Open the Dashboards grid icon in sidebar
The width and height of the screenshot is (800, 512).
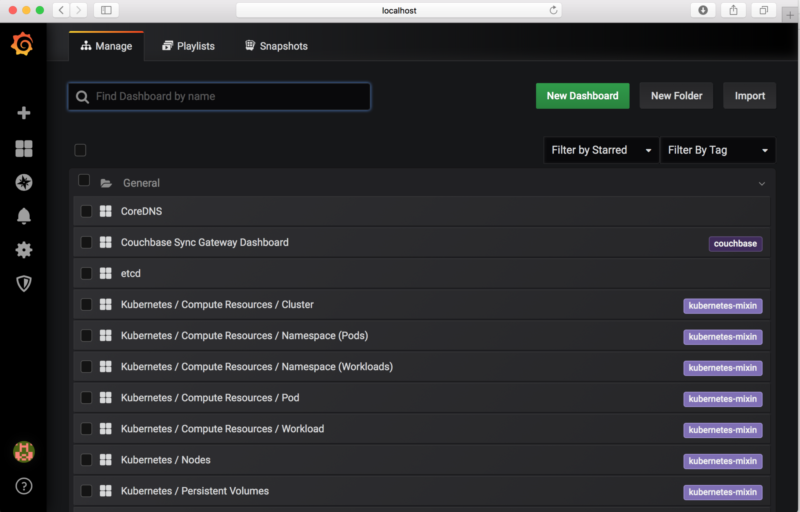pos(24,148)
